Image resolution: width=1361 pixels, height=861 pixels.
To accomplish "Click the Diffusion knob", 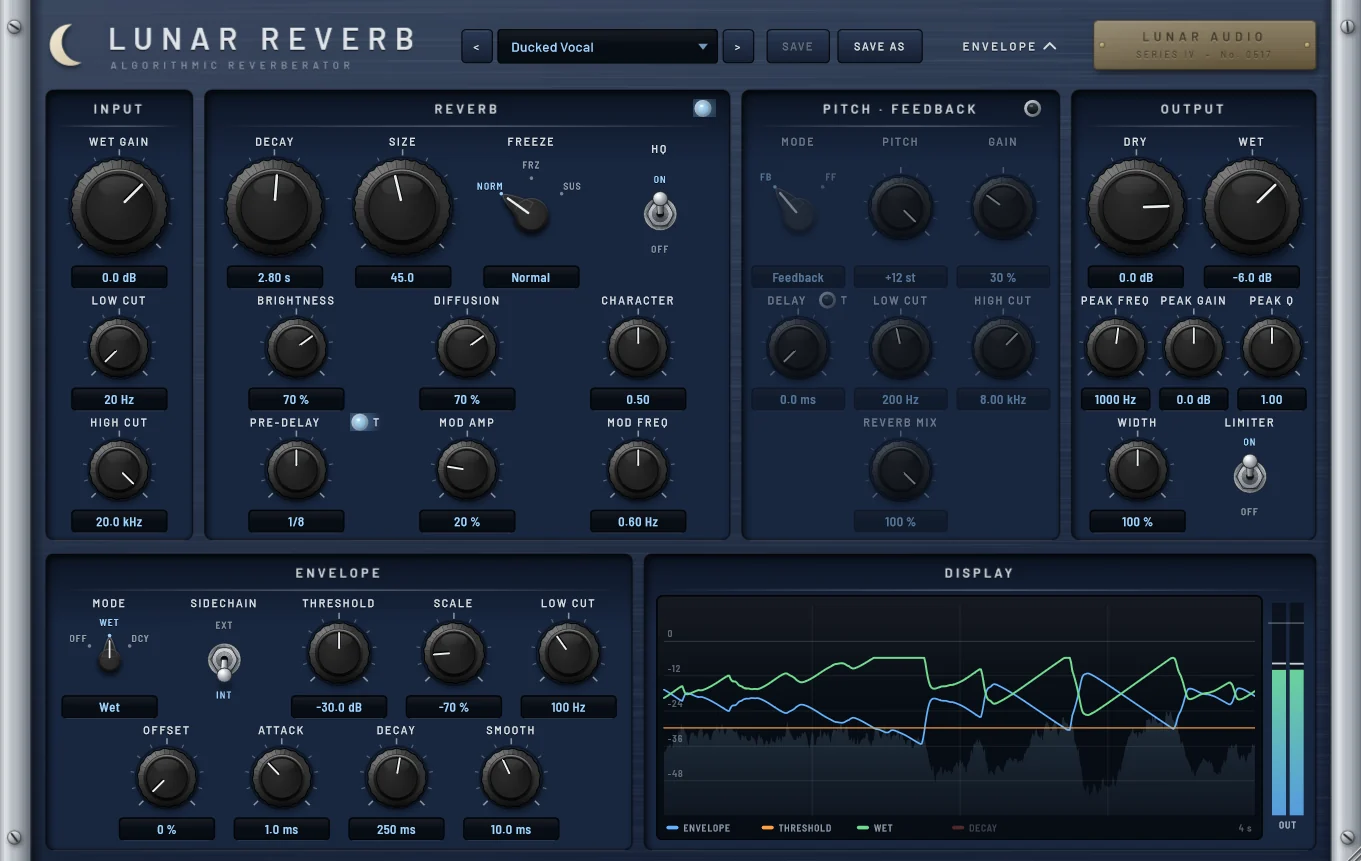I will [467, 349].
